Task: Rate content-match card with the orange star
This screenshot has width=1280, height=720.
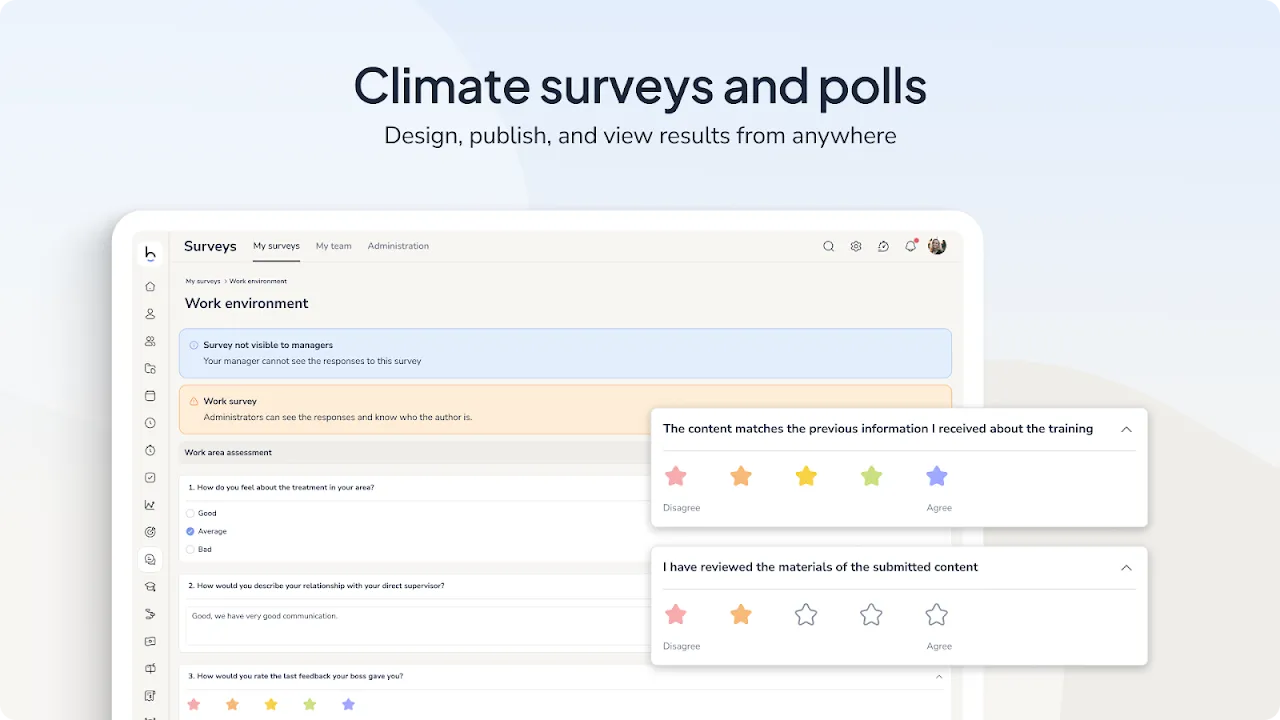Action: click(x=741, y=476)
